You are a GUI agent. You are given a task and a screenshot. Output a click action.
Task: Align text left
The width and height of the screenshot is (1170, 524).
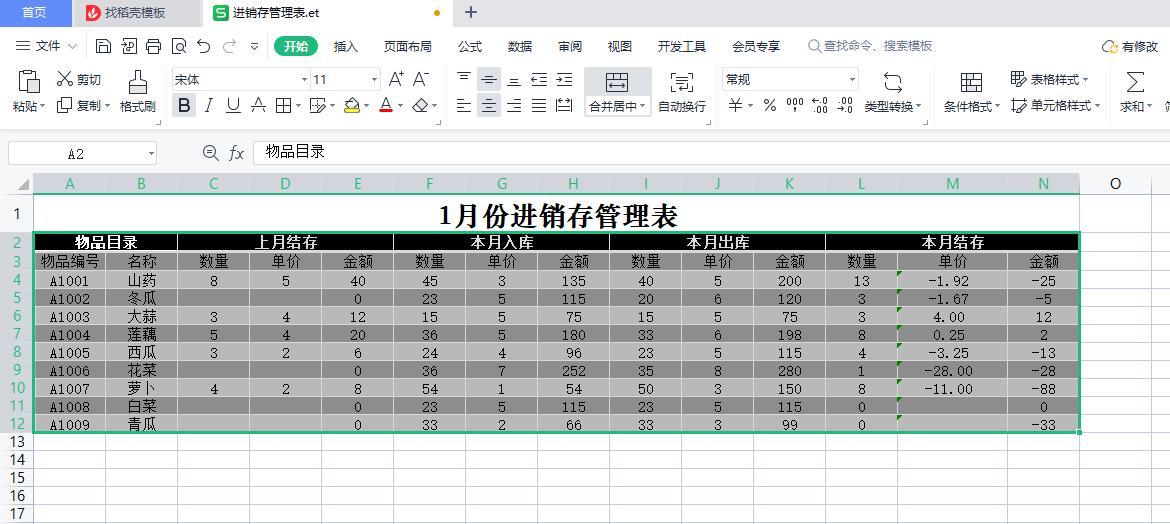[464, 105]
